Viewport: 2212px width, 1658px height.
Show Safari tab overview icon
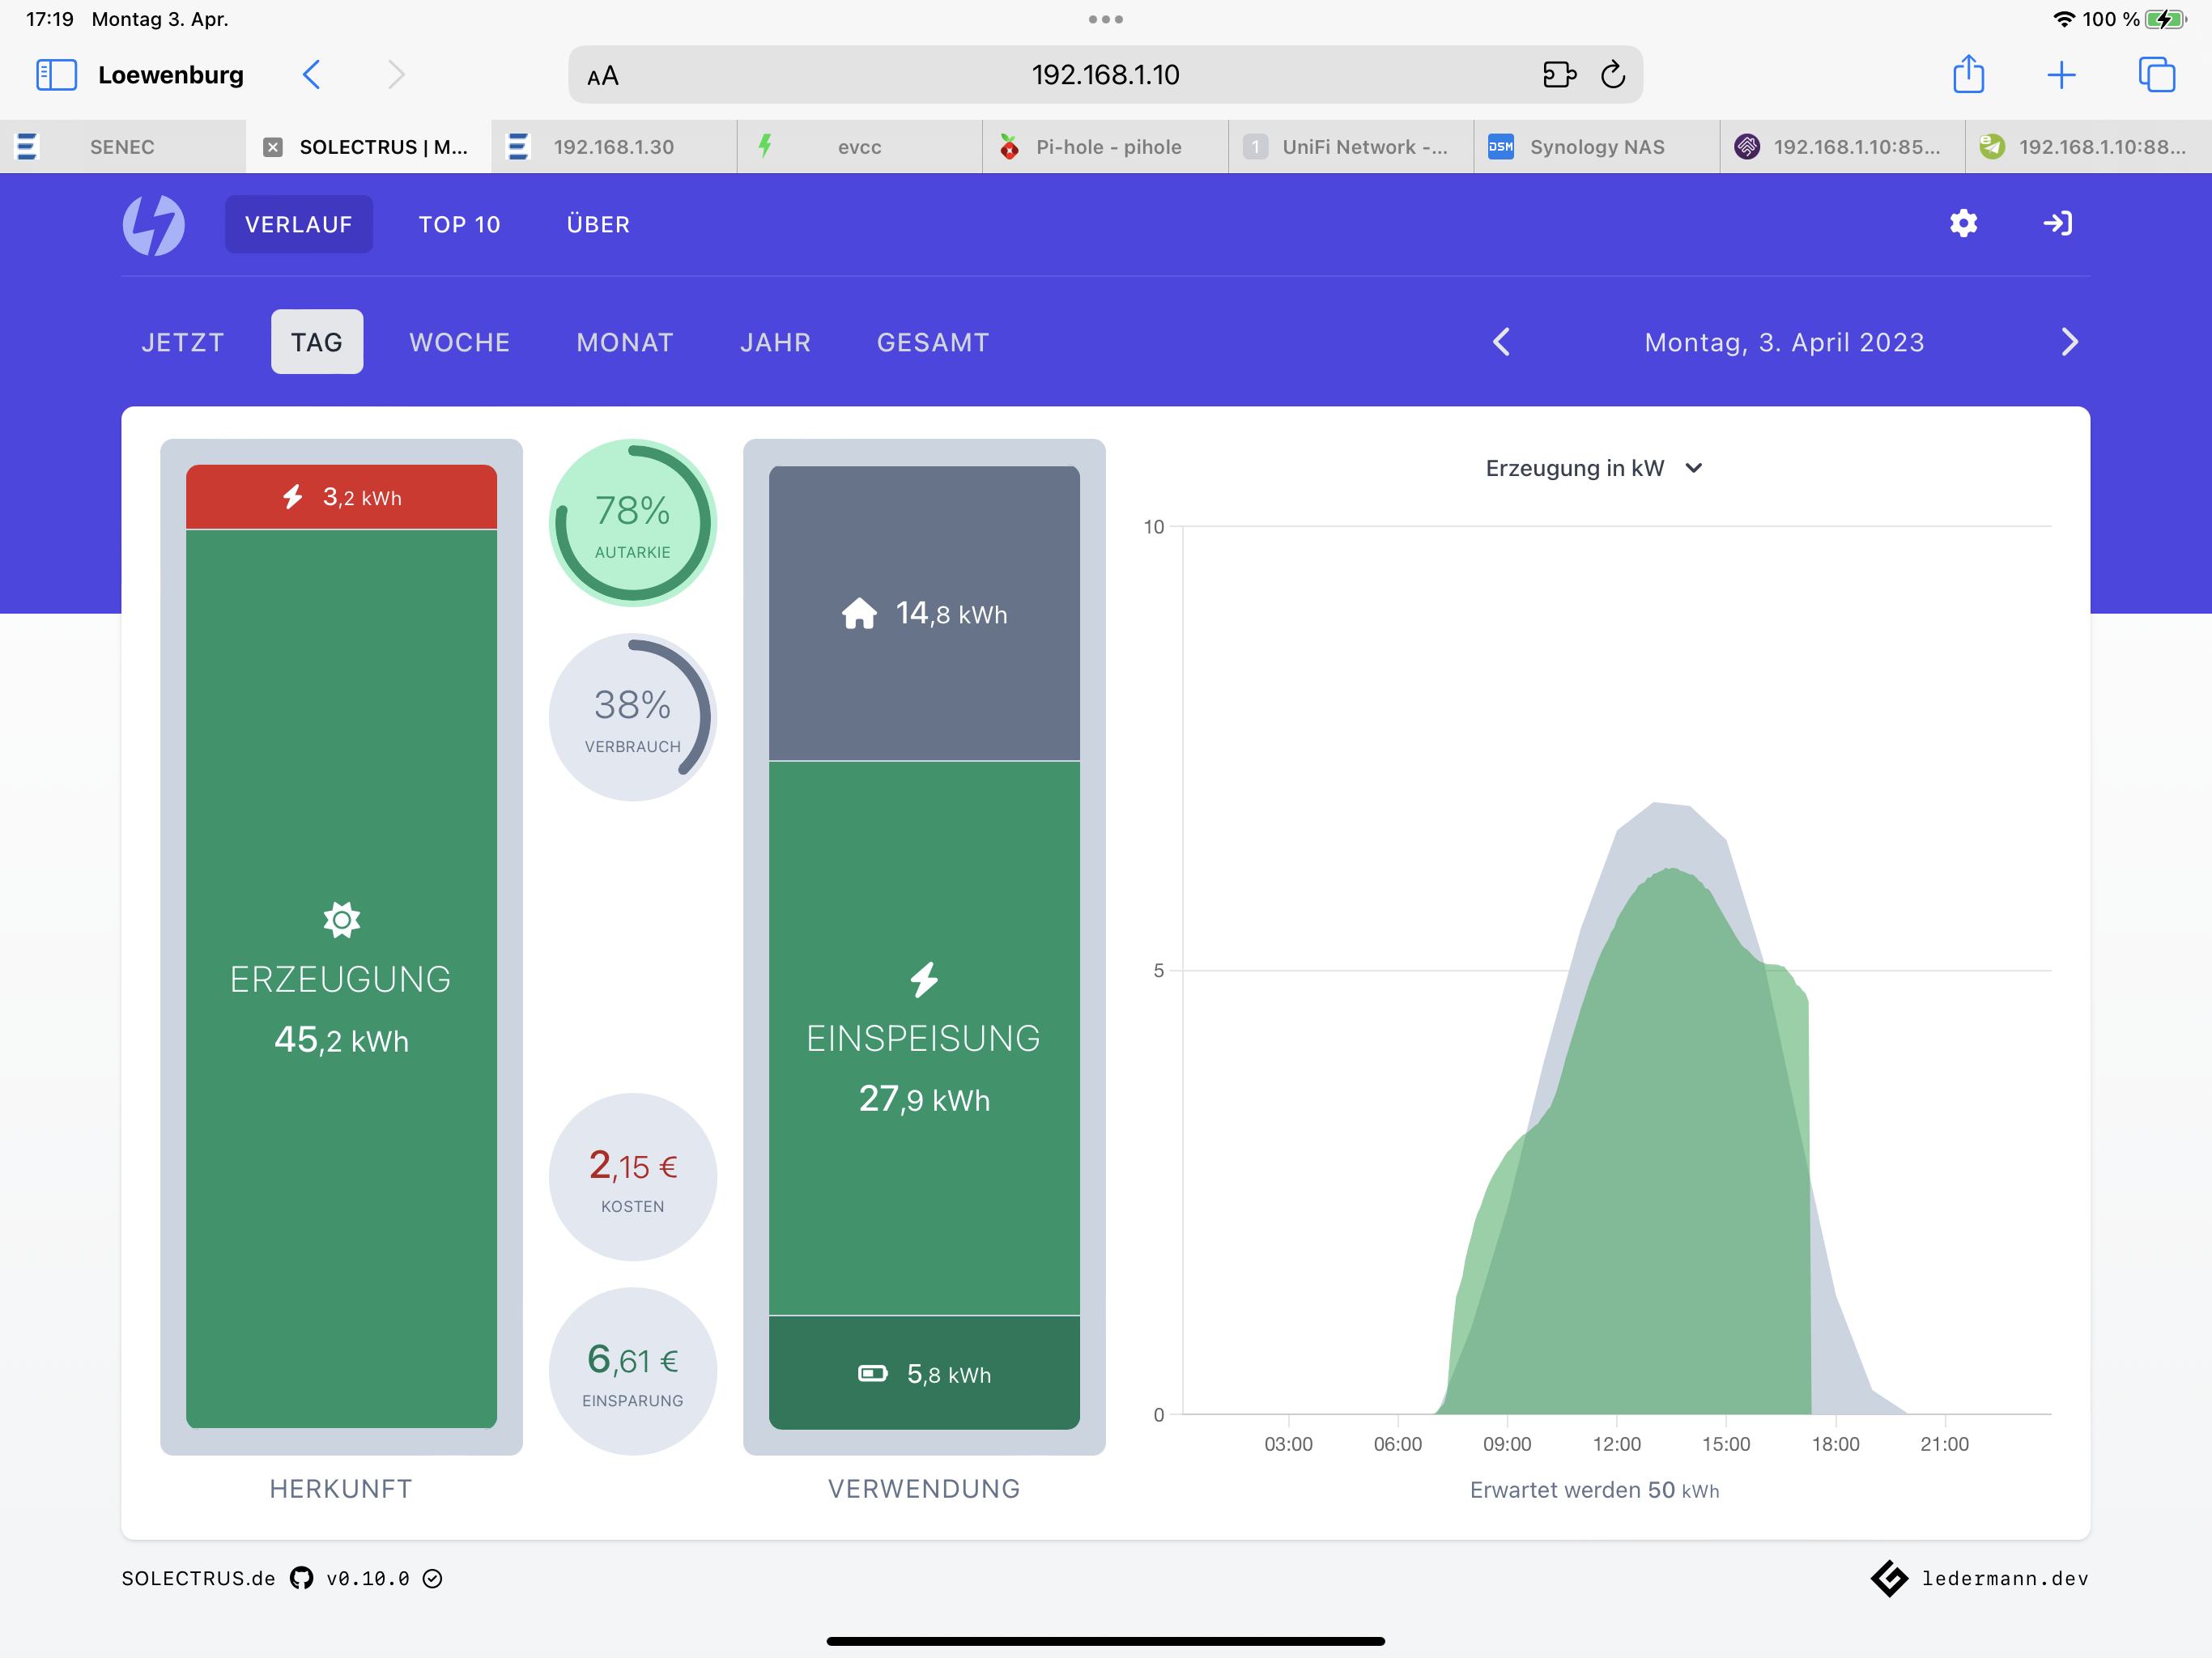2156,75
